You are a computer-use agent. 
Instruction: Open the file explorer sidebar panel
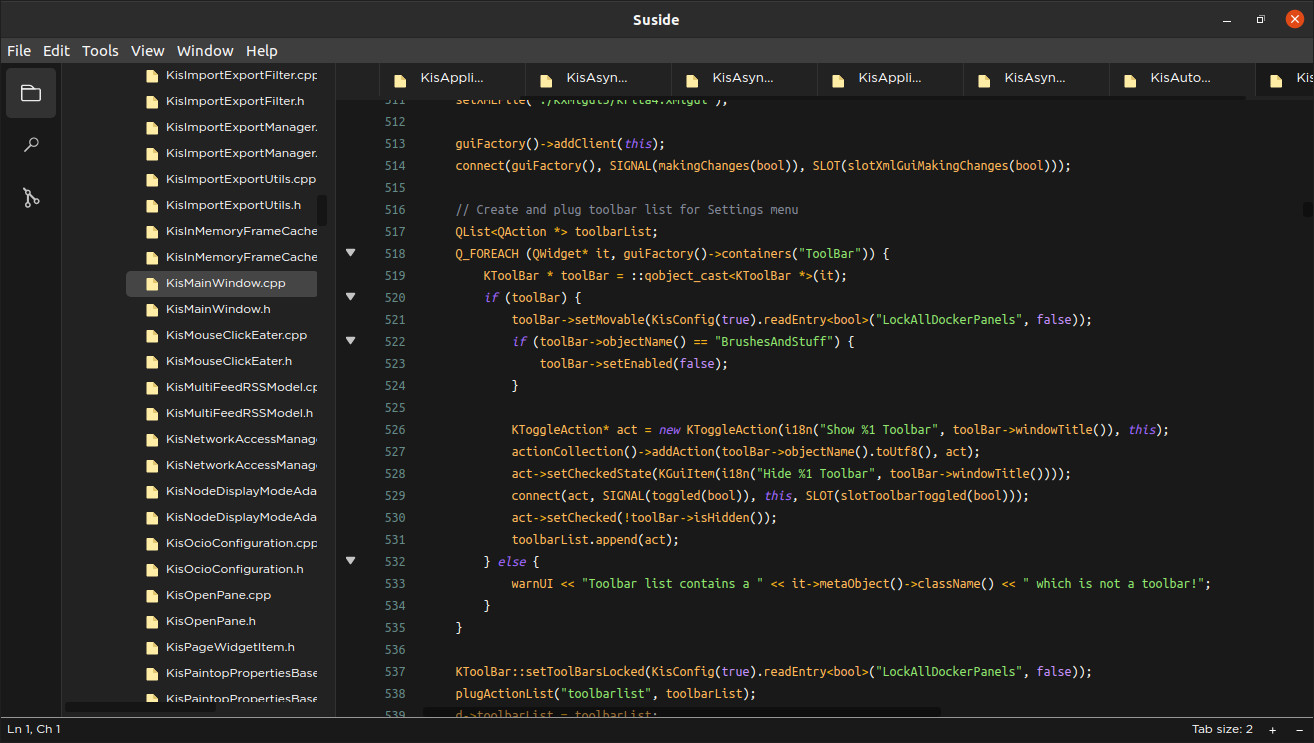[x=31, y=93]
